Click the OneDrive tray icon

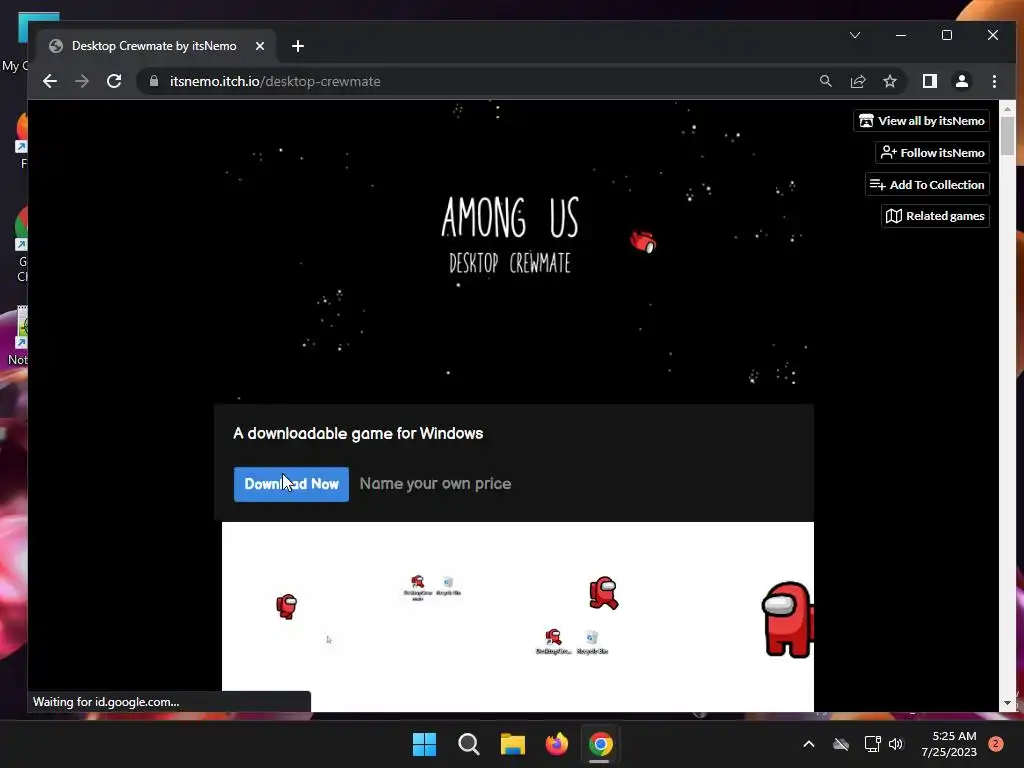point(840,744)
